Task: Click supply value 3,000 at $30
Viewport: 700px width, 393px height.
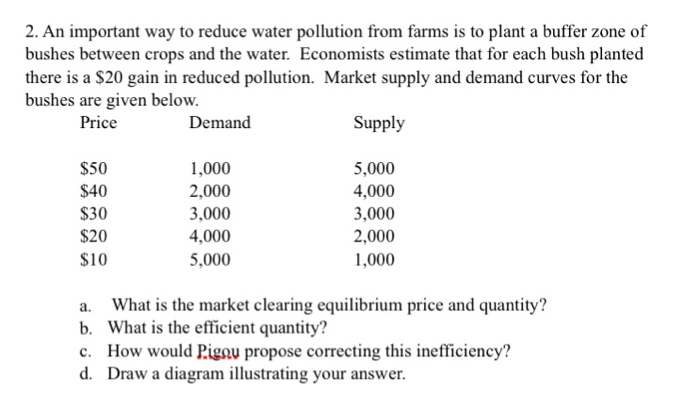Action: 374,214
